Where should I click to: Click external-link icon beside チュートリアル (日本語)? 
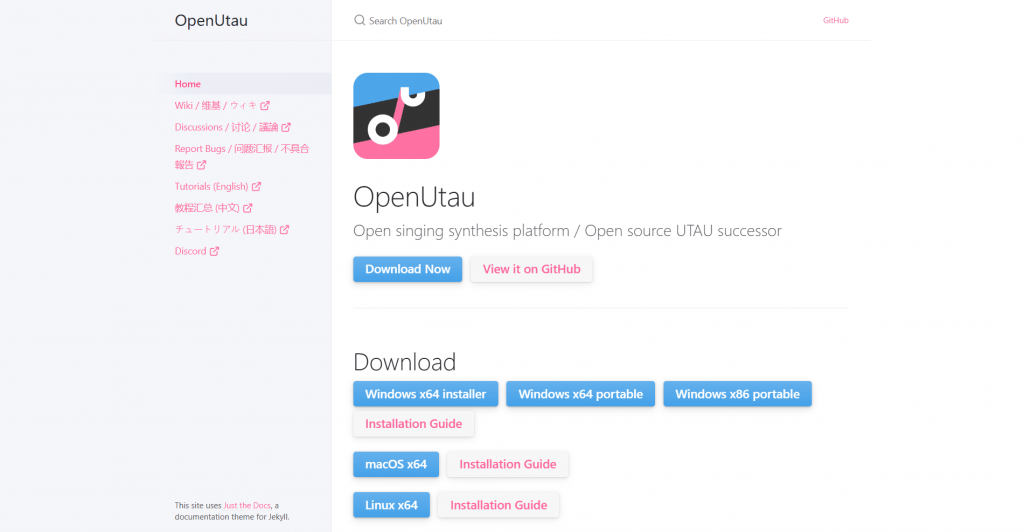click(284, 230)
